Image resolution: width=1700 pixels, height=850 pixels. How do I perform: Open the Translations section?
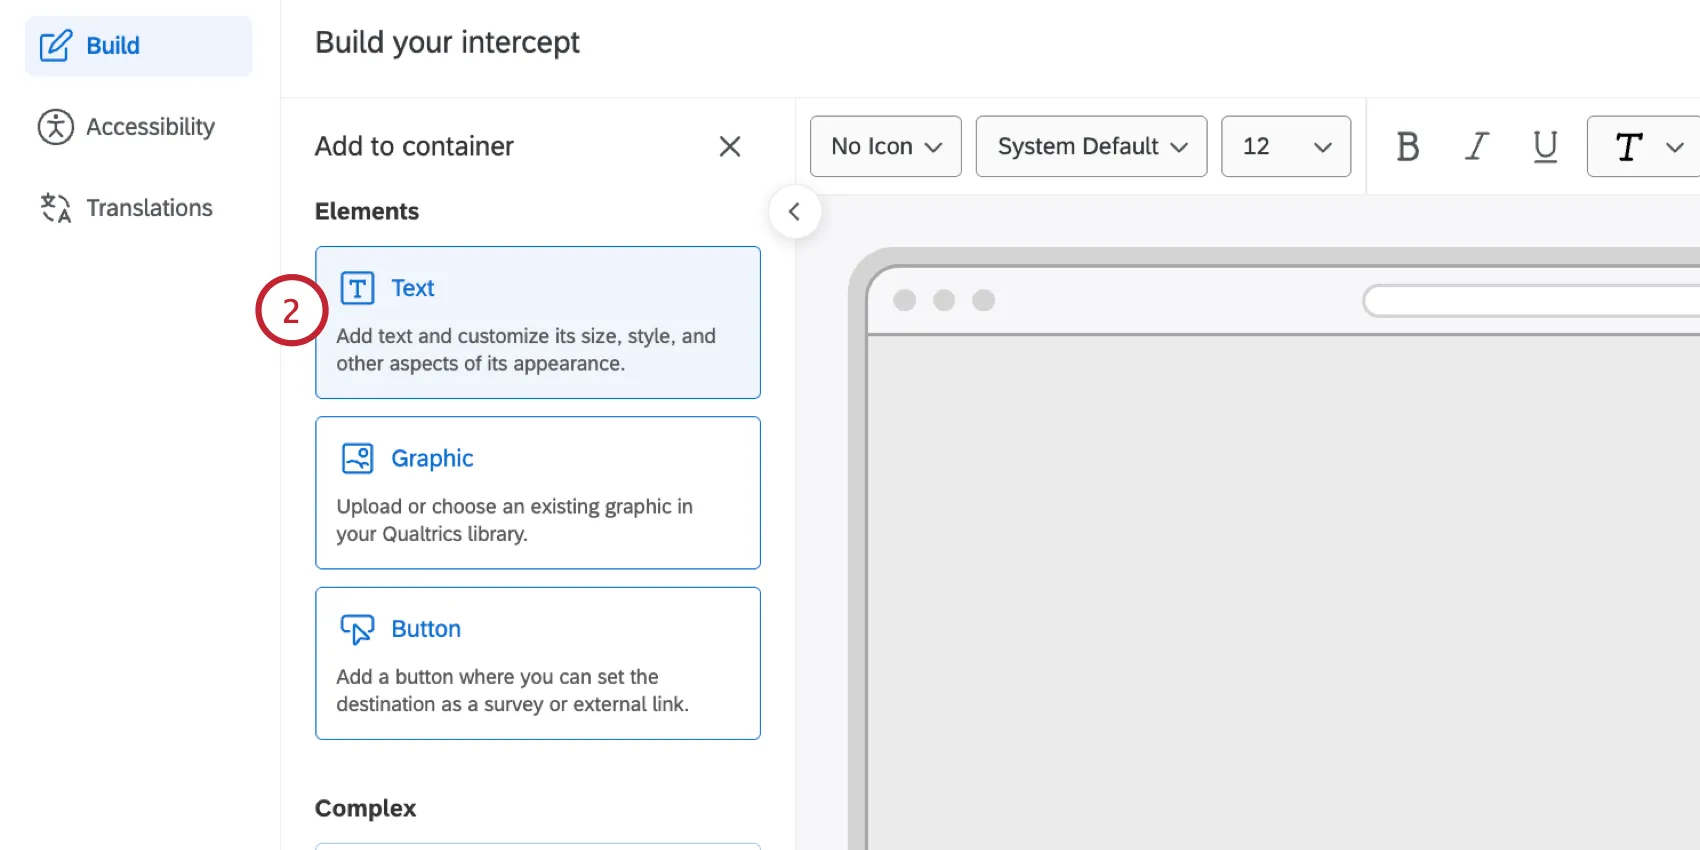tap(126, 208)
